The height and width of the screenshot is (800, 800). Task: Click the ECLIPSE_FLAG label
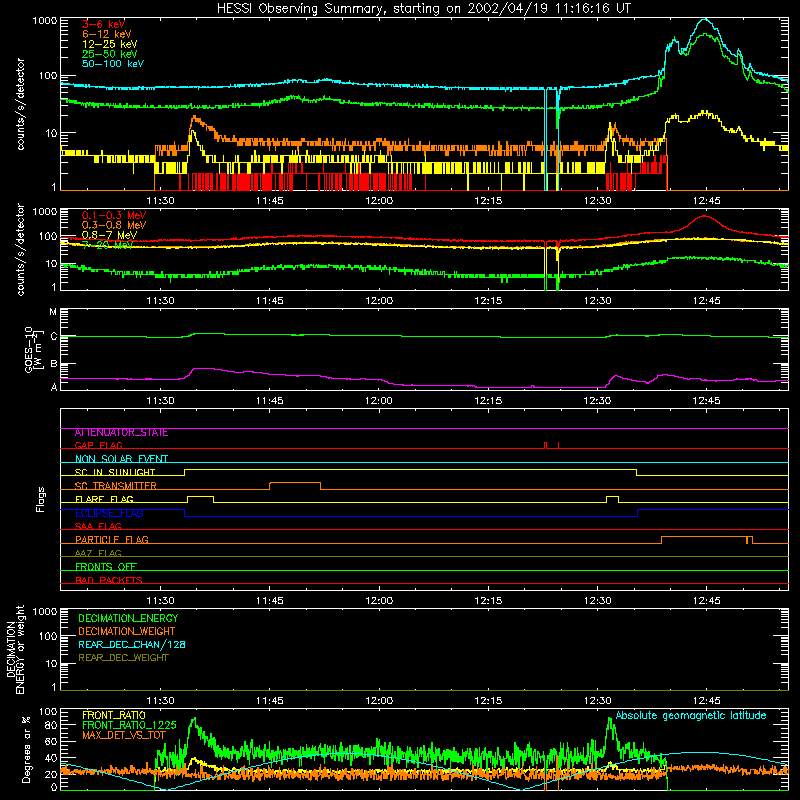[109, 513]
